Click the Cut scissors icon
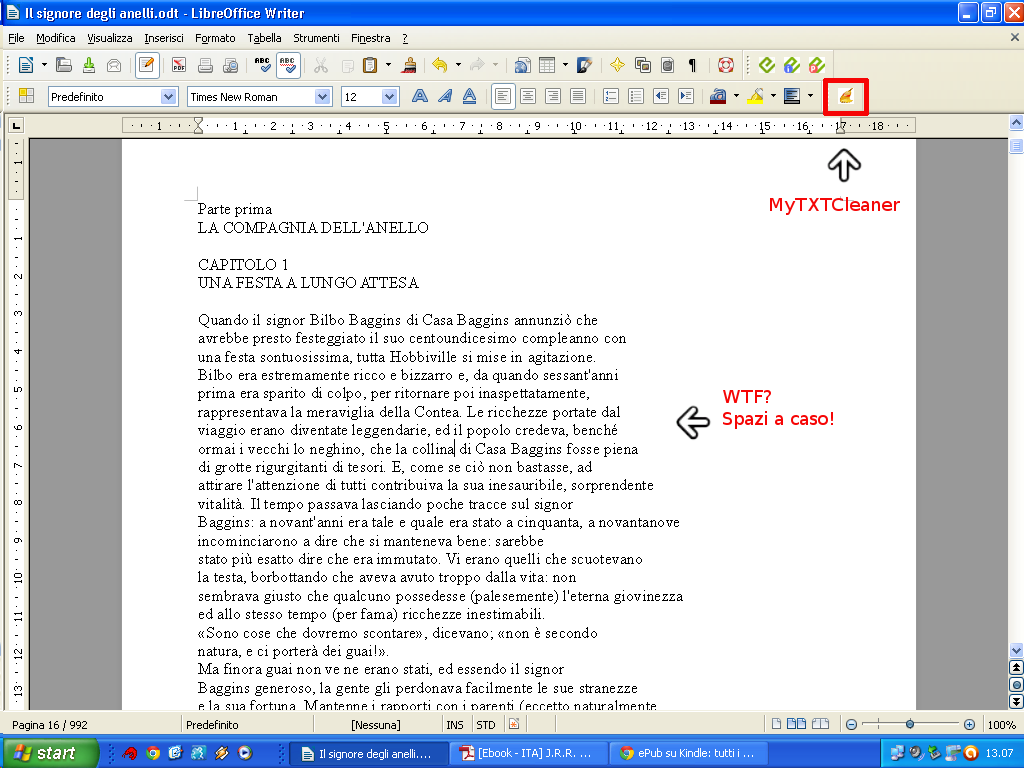Screen dimensions: 1024x768 (321, 66)
